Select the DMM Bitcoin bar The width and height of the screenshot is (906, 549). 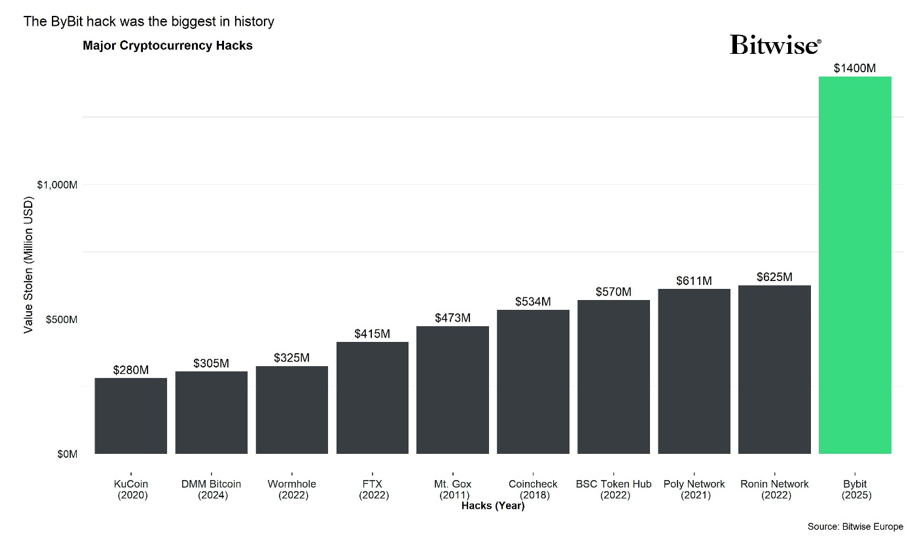click(x=211, y=412)
